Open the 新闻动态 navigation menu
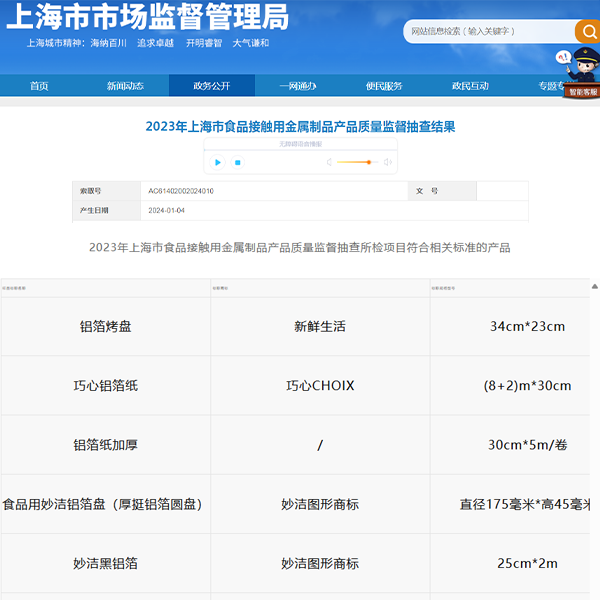 click(125, 86)
